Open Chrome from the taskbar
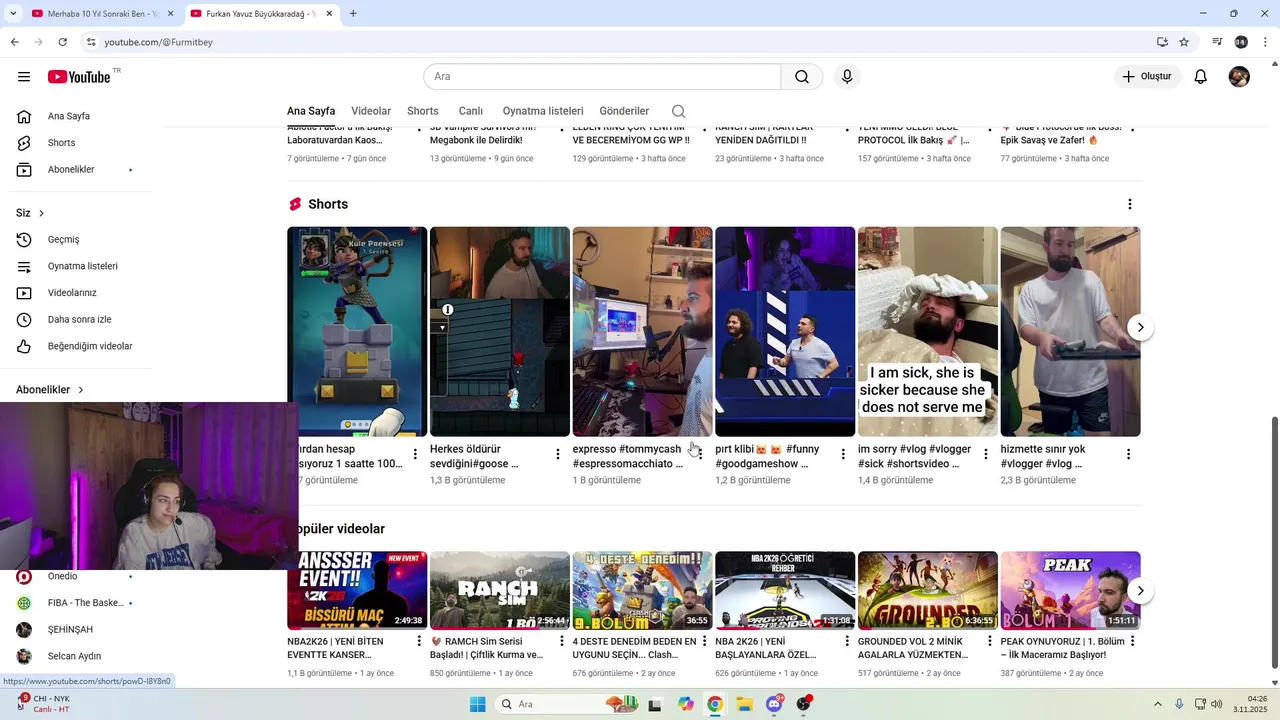The width and height of the screenshot is (1280, 720). [x=715, y=704]
